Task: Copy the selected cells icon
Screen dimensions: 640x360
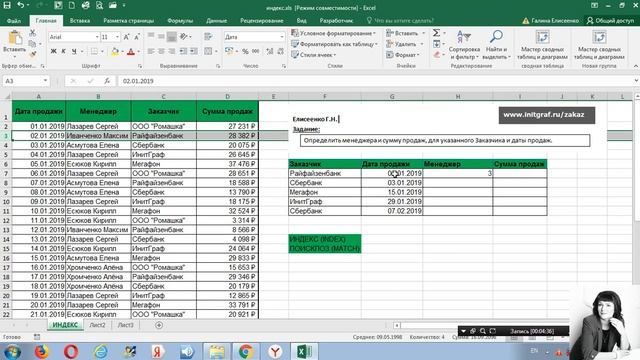Action: (33, 44)
